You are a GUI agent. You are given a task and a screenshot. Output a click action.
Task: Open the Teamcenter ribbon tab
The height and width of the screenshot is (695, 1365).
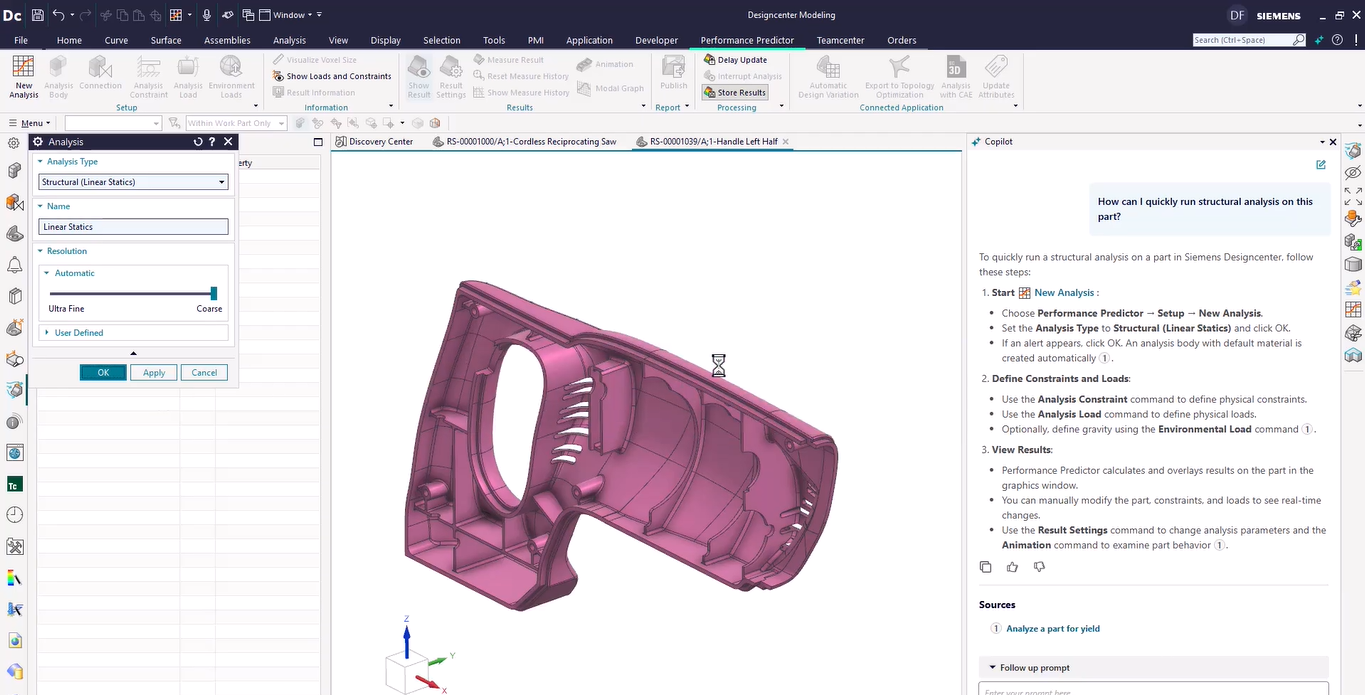840,40
